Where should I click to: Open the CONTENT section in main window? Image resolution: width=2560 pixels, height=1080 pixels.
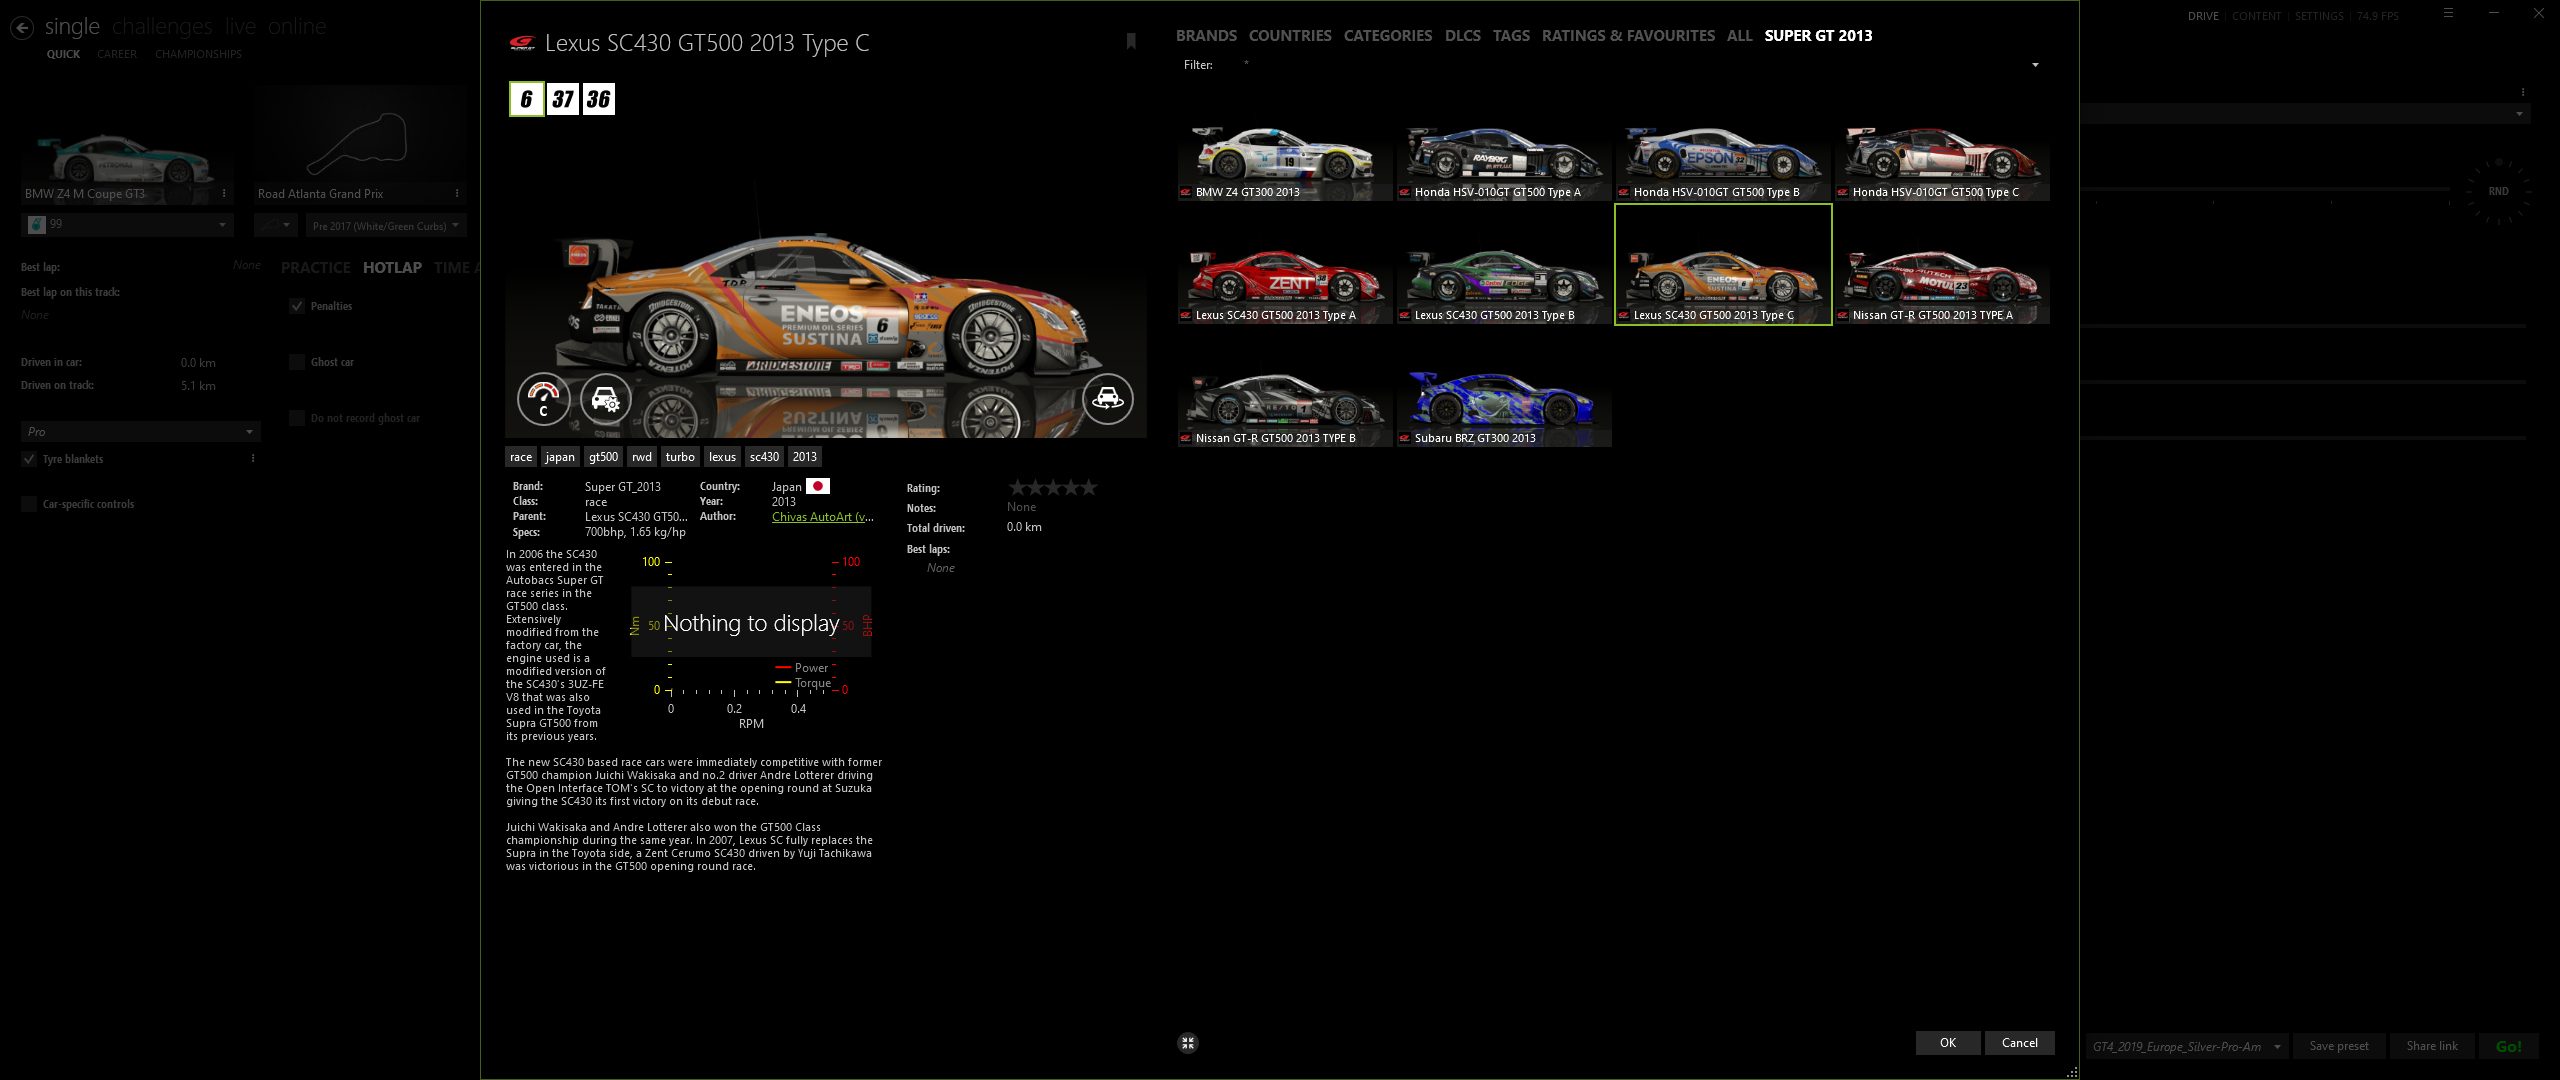point(2256,16)
